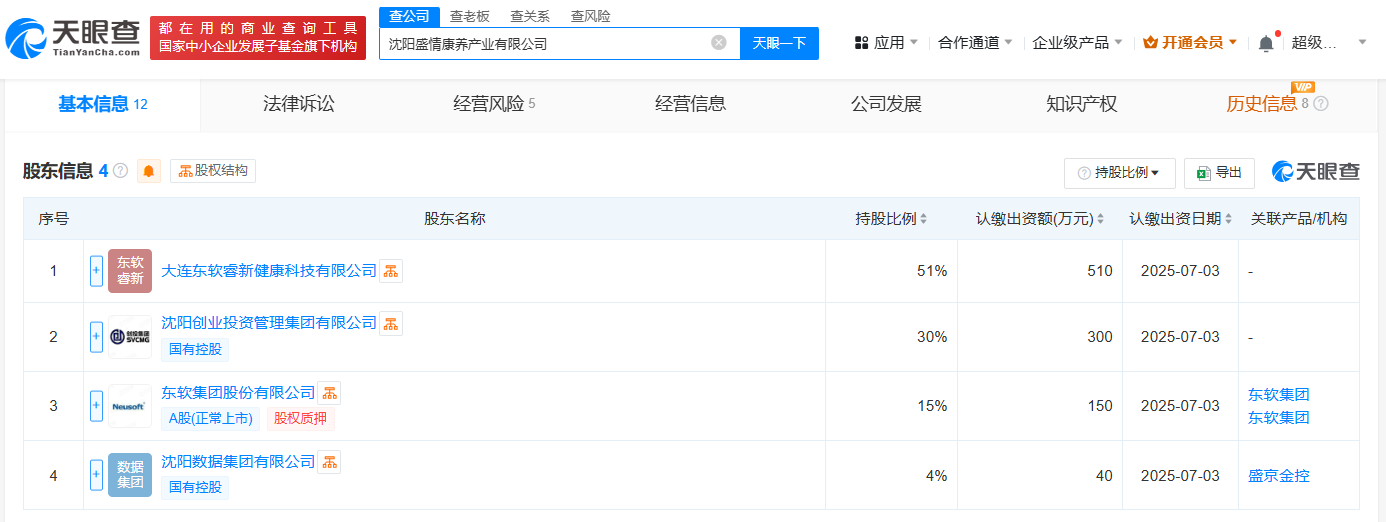Click the help question mark beside 历史信息
This screenshot has height=522, width=1386.
[1321, 103]
